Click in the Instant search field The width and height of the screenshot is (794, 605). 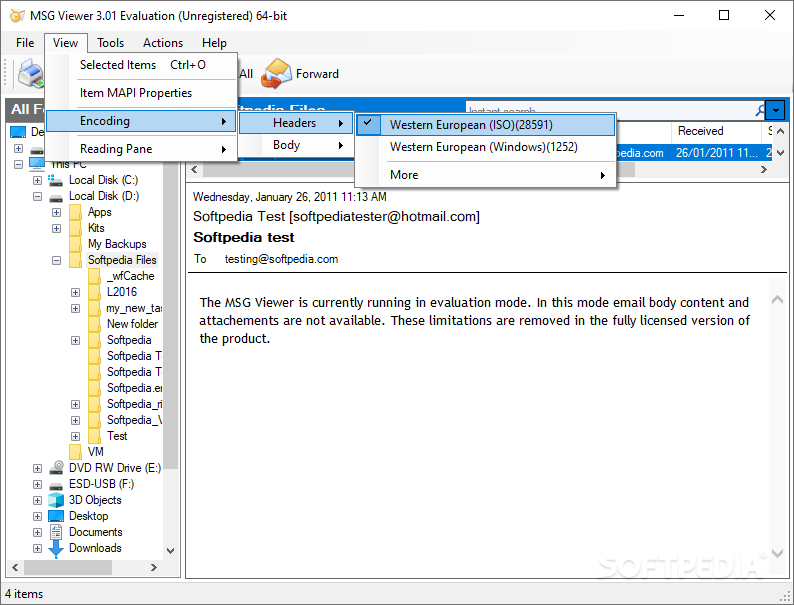pyautogui.click(x=609, y=109)
